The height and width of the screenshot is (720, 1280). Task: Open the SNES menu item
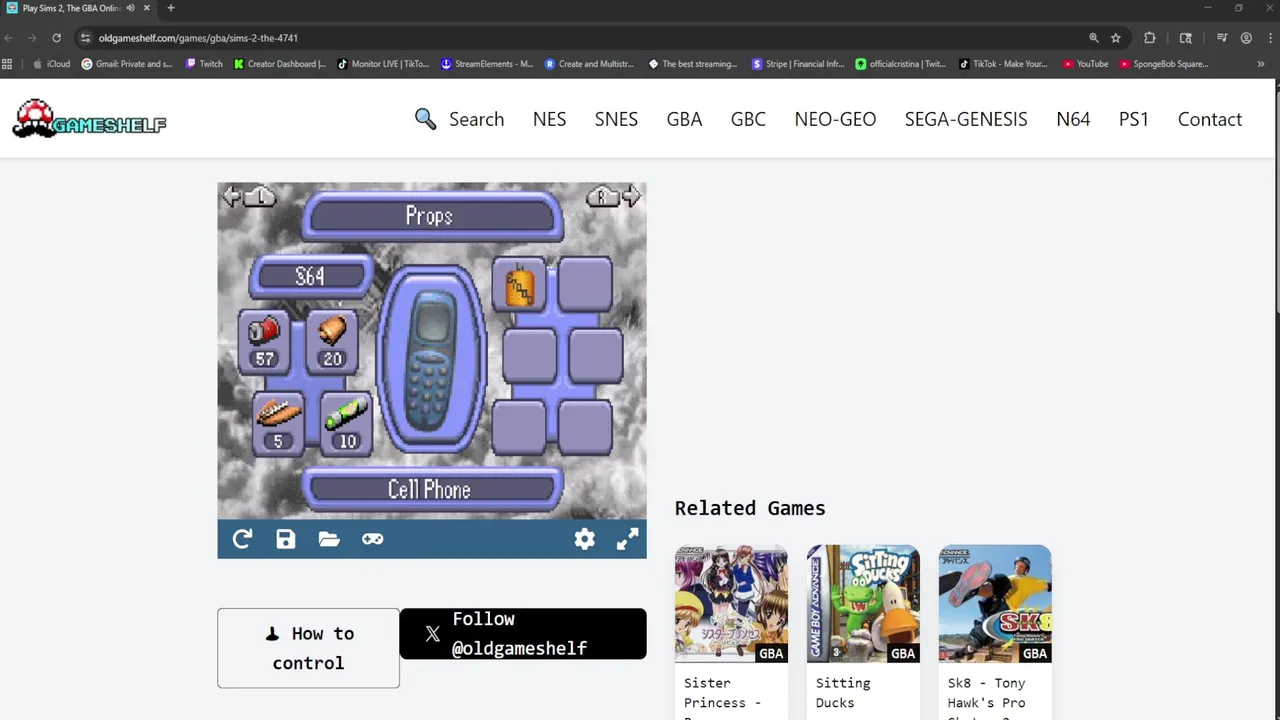coord(616,119)
